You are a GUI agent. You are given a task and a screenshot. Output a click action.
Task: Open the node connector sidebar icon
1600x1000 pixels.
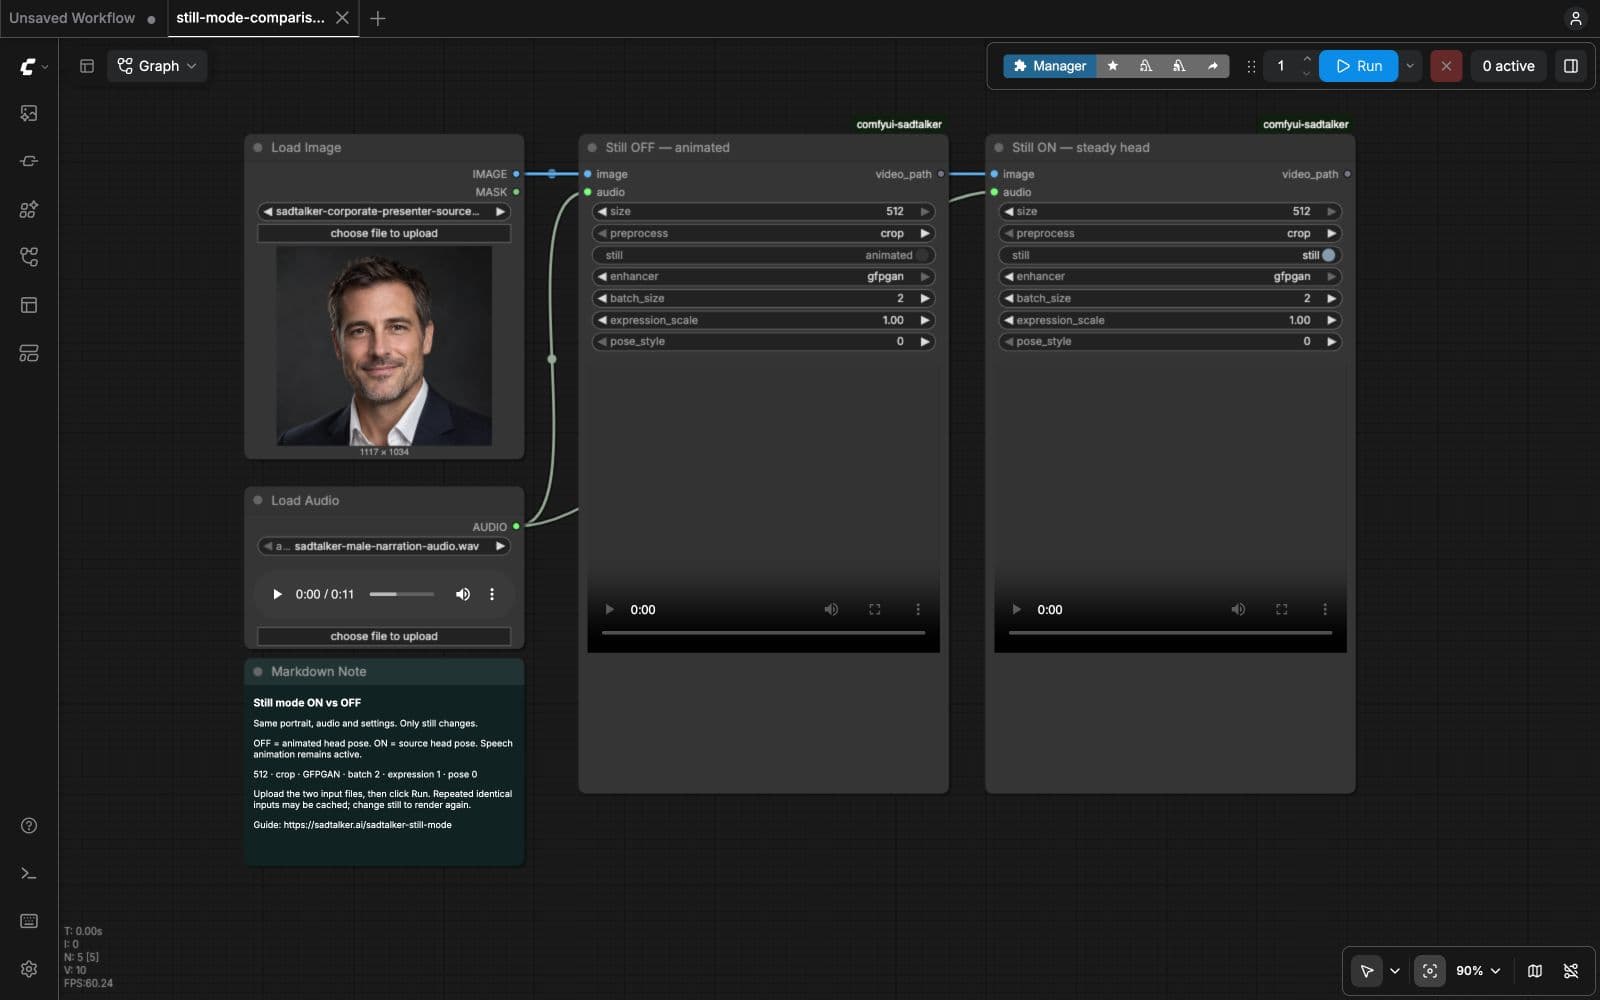click(29, 161)
